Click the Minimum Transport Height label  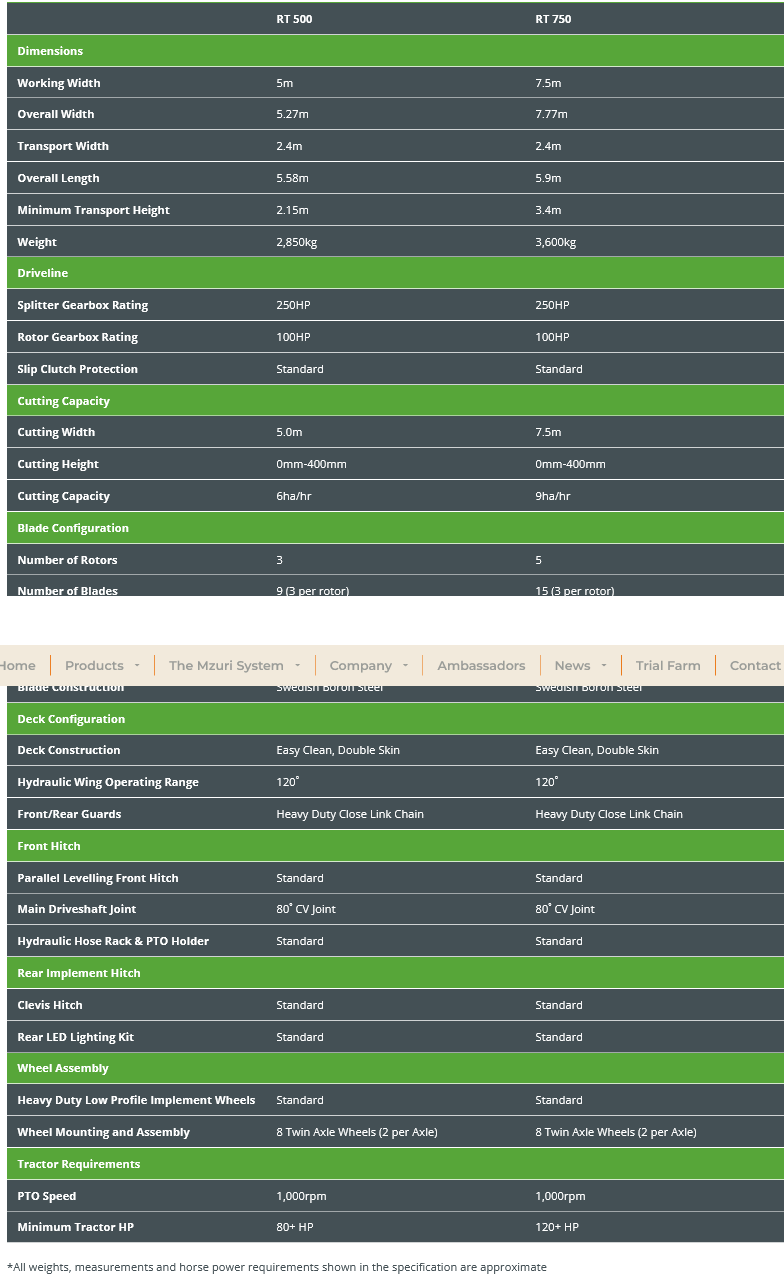[x=93, y=210]
